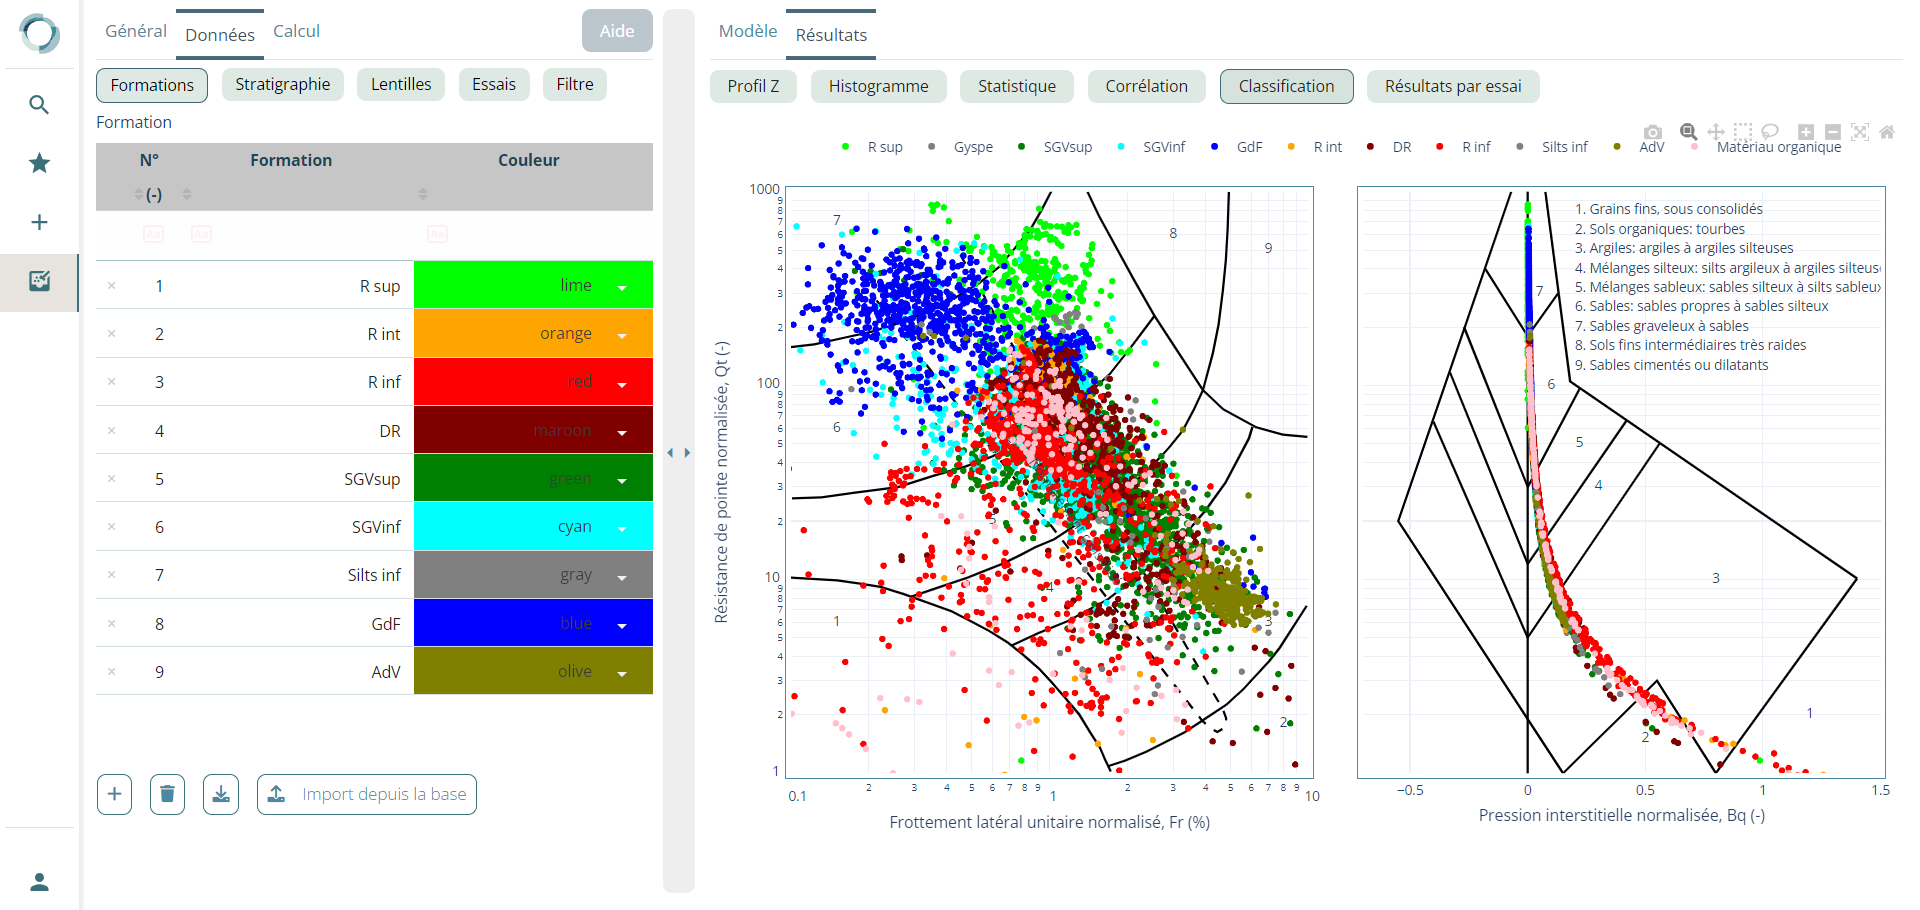This screenshot has width=1920, height=910.
Task: Open color dropdown for R sup row
Action: tap(622, 287)
